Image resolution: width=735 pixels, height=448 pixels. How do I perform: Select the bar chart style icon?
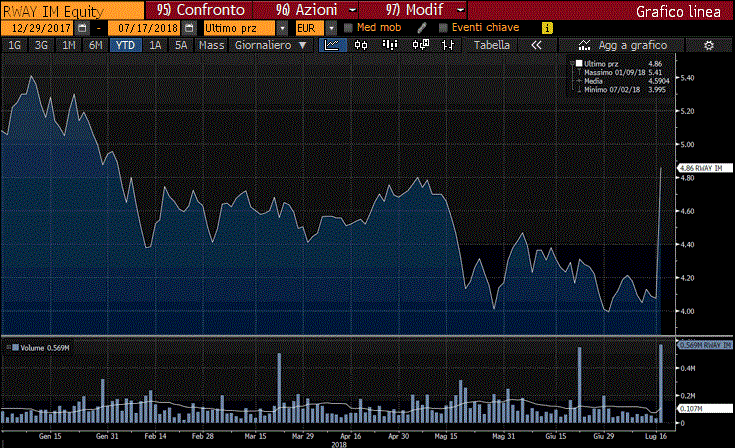(390, 45)
